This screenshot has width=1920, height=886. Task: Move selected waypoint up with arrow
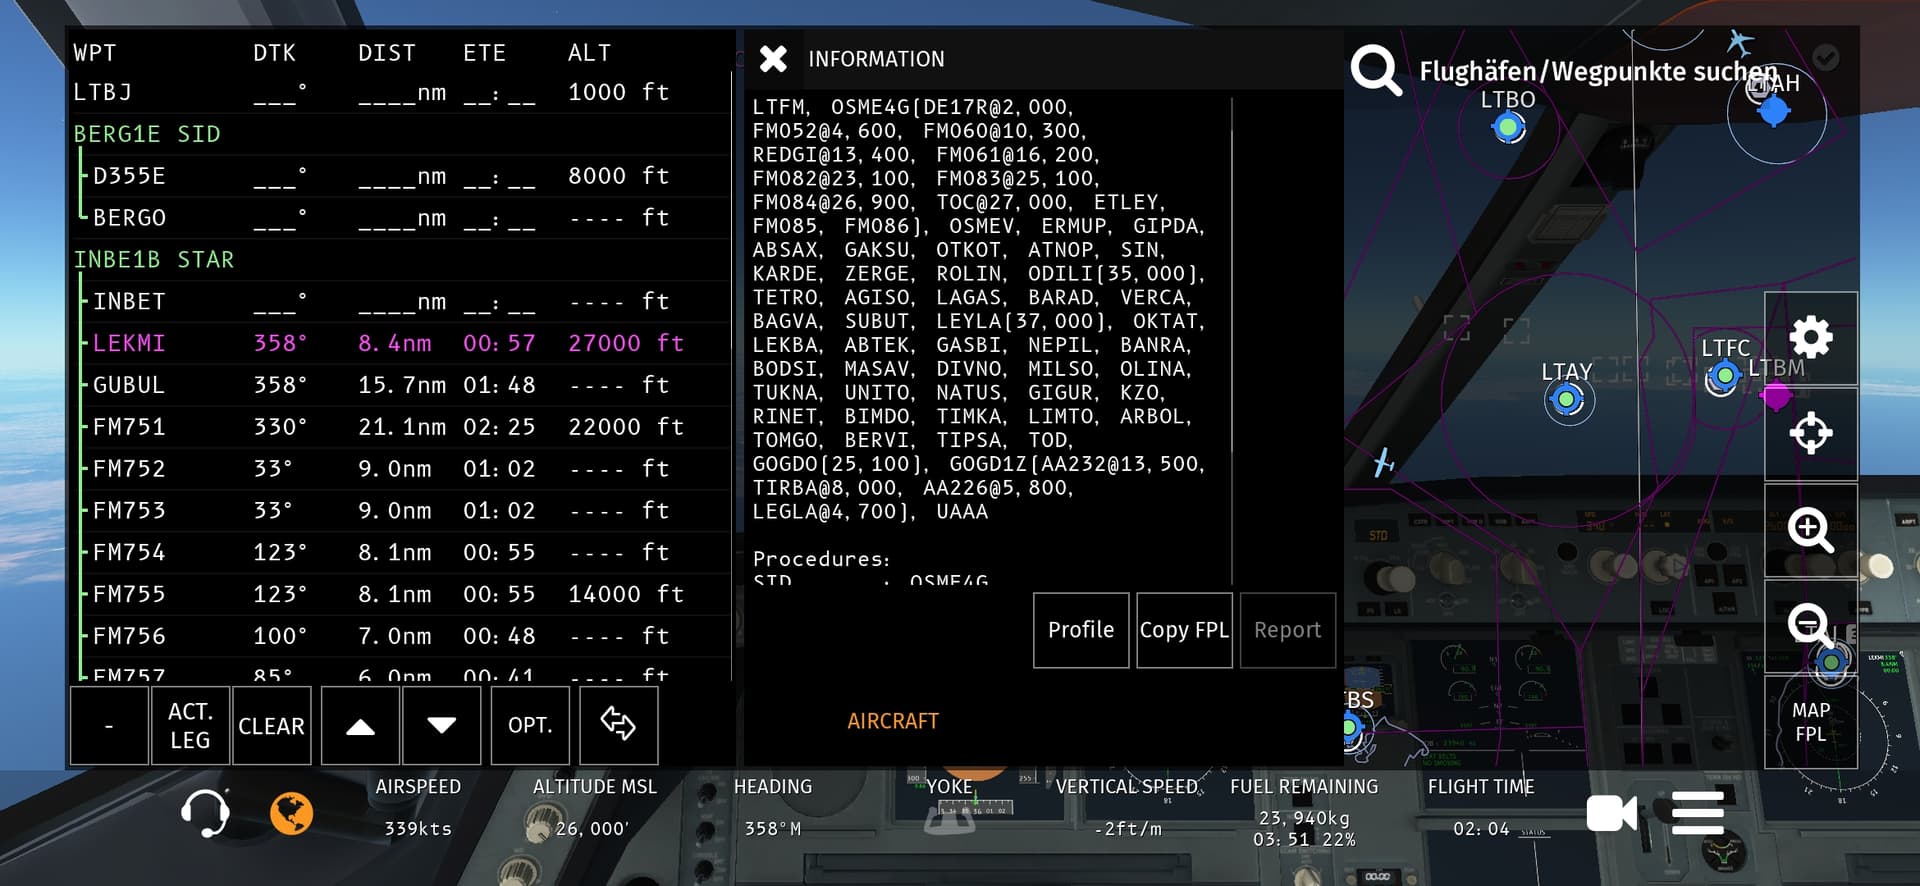pyautogui.click(x=360, y=726)
